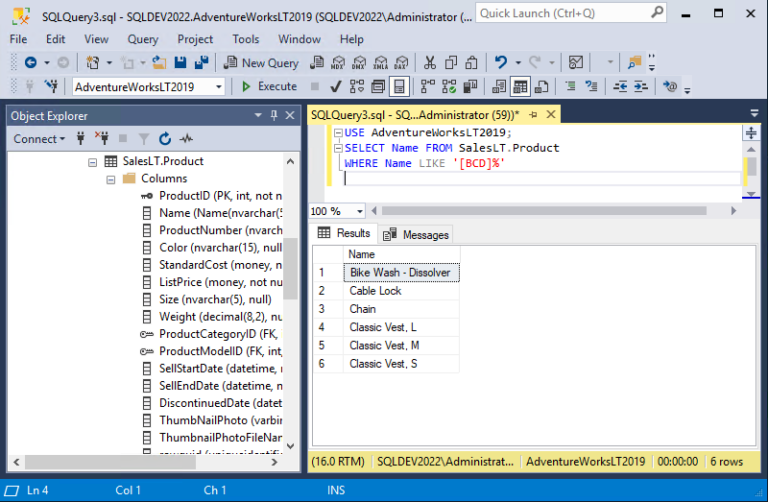Refresh the Object Explorer tree

pyautogui.click(x=165, y=139)
